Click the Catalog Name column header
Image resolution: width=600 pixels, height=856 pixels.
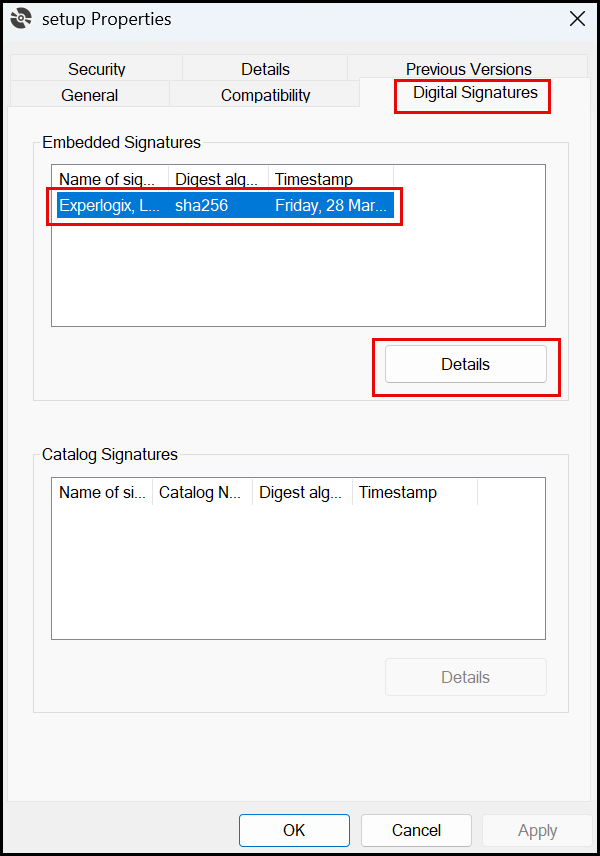click(202, 492)
